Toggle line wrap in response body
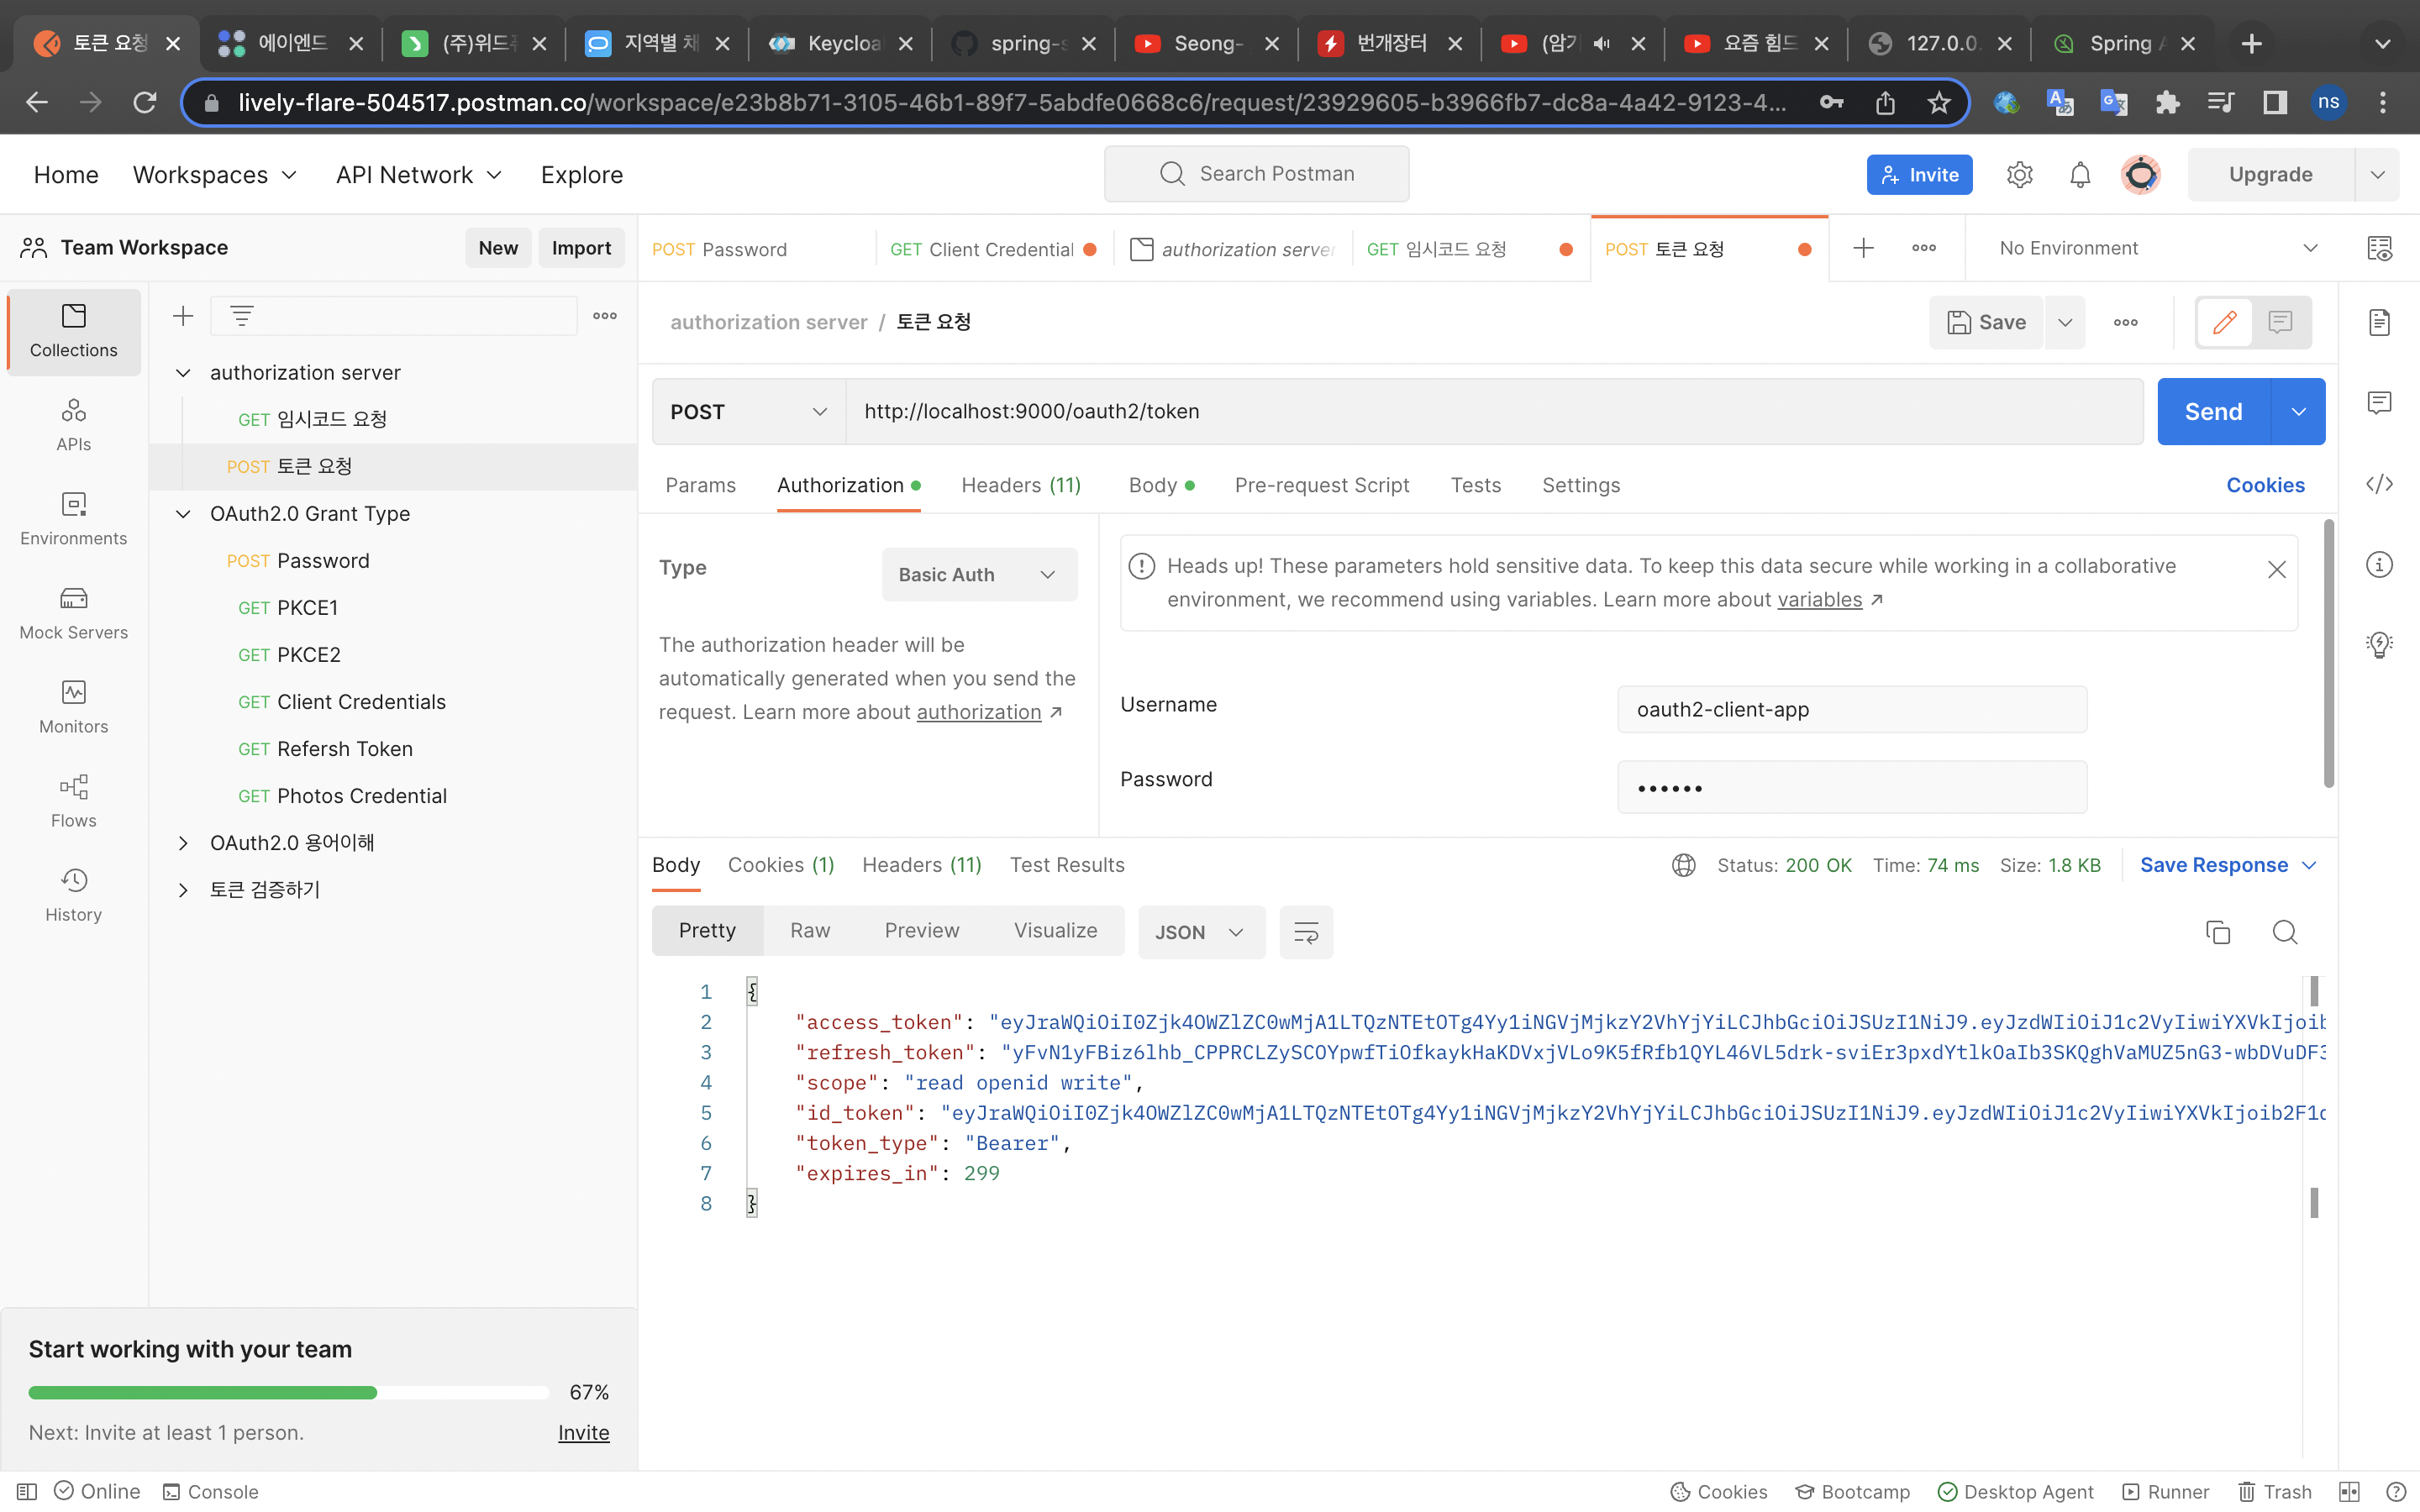 point(1306,932)
